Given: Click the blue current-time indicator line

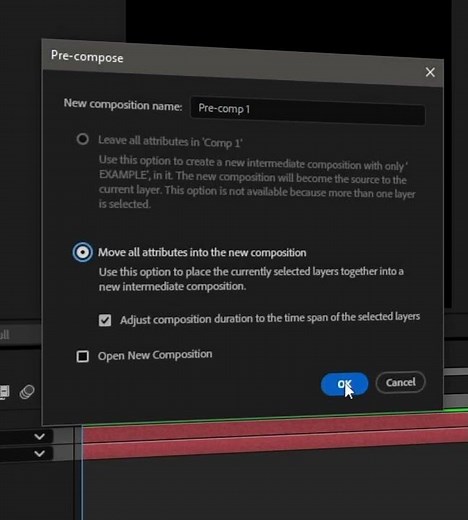Looking at the screenshot, I should click(82, 473).
